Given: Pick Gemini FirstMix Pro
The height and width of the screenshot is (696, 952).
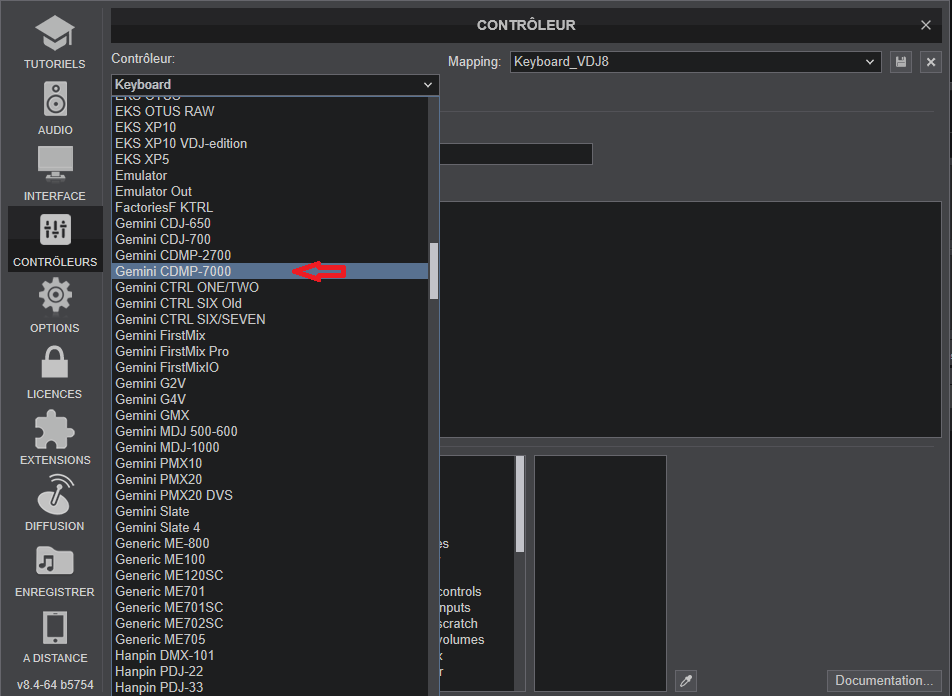Looking at the screenshot, I should pyautogui.click(x=270, y=352).
